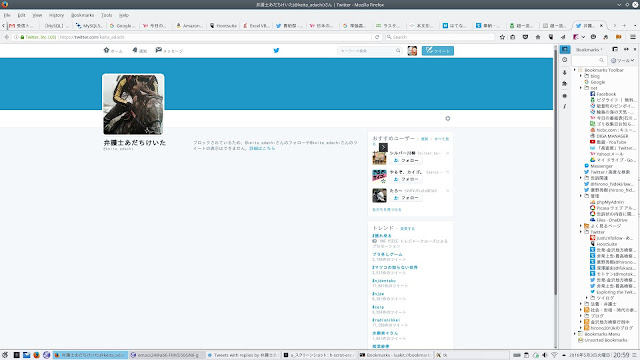Click the user avatar in Twitter header

click(x=412, y=51)
